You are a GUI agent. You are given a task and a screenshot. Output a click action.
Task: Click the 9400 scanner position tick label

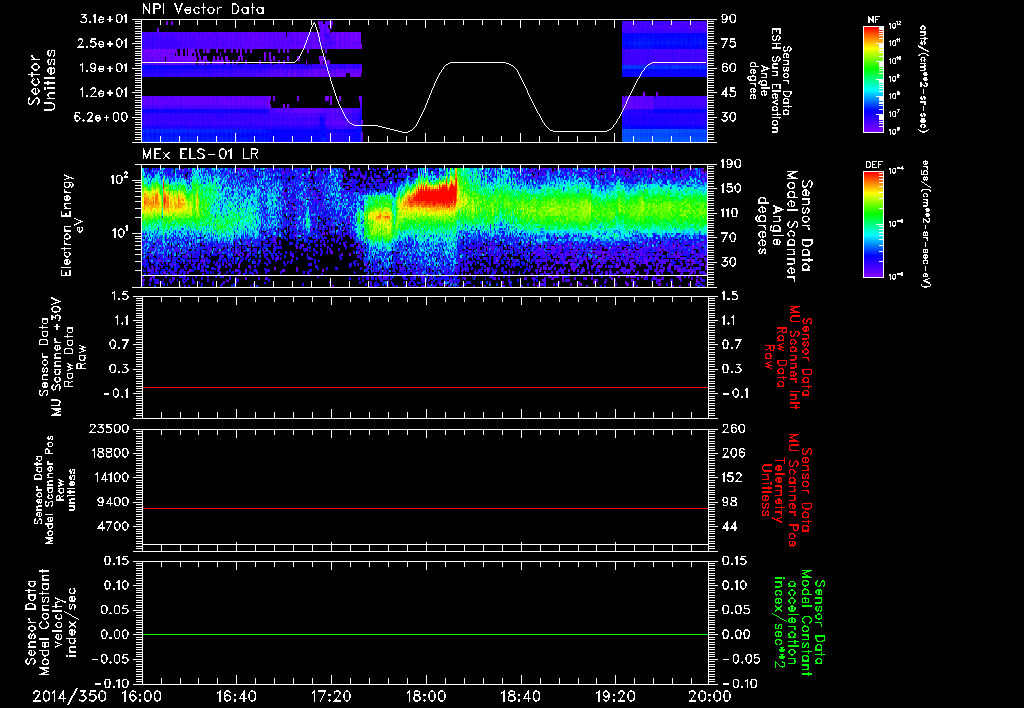tap(112, 502)
